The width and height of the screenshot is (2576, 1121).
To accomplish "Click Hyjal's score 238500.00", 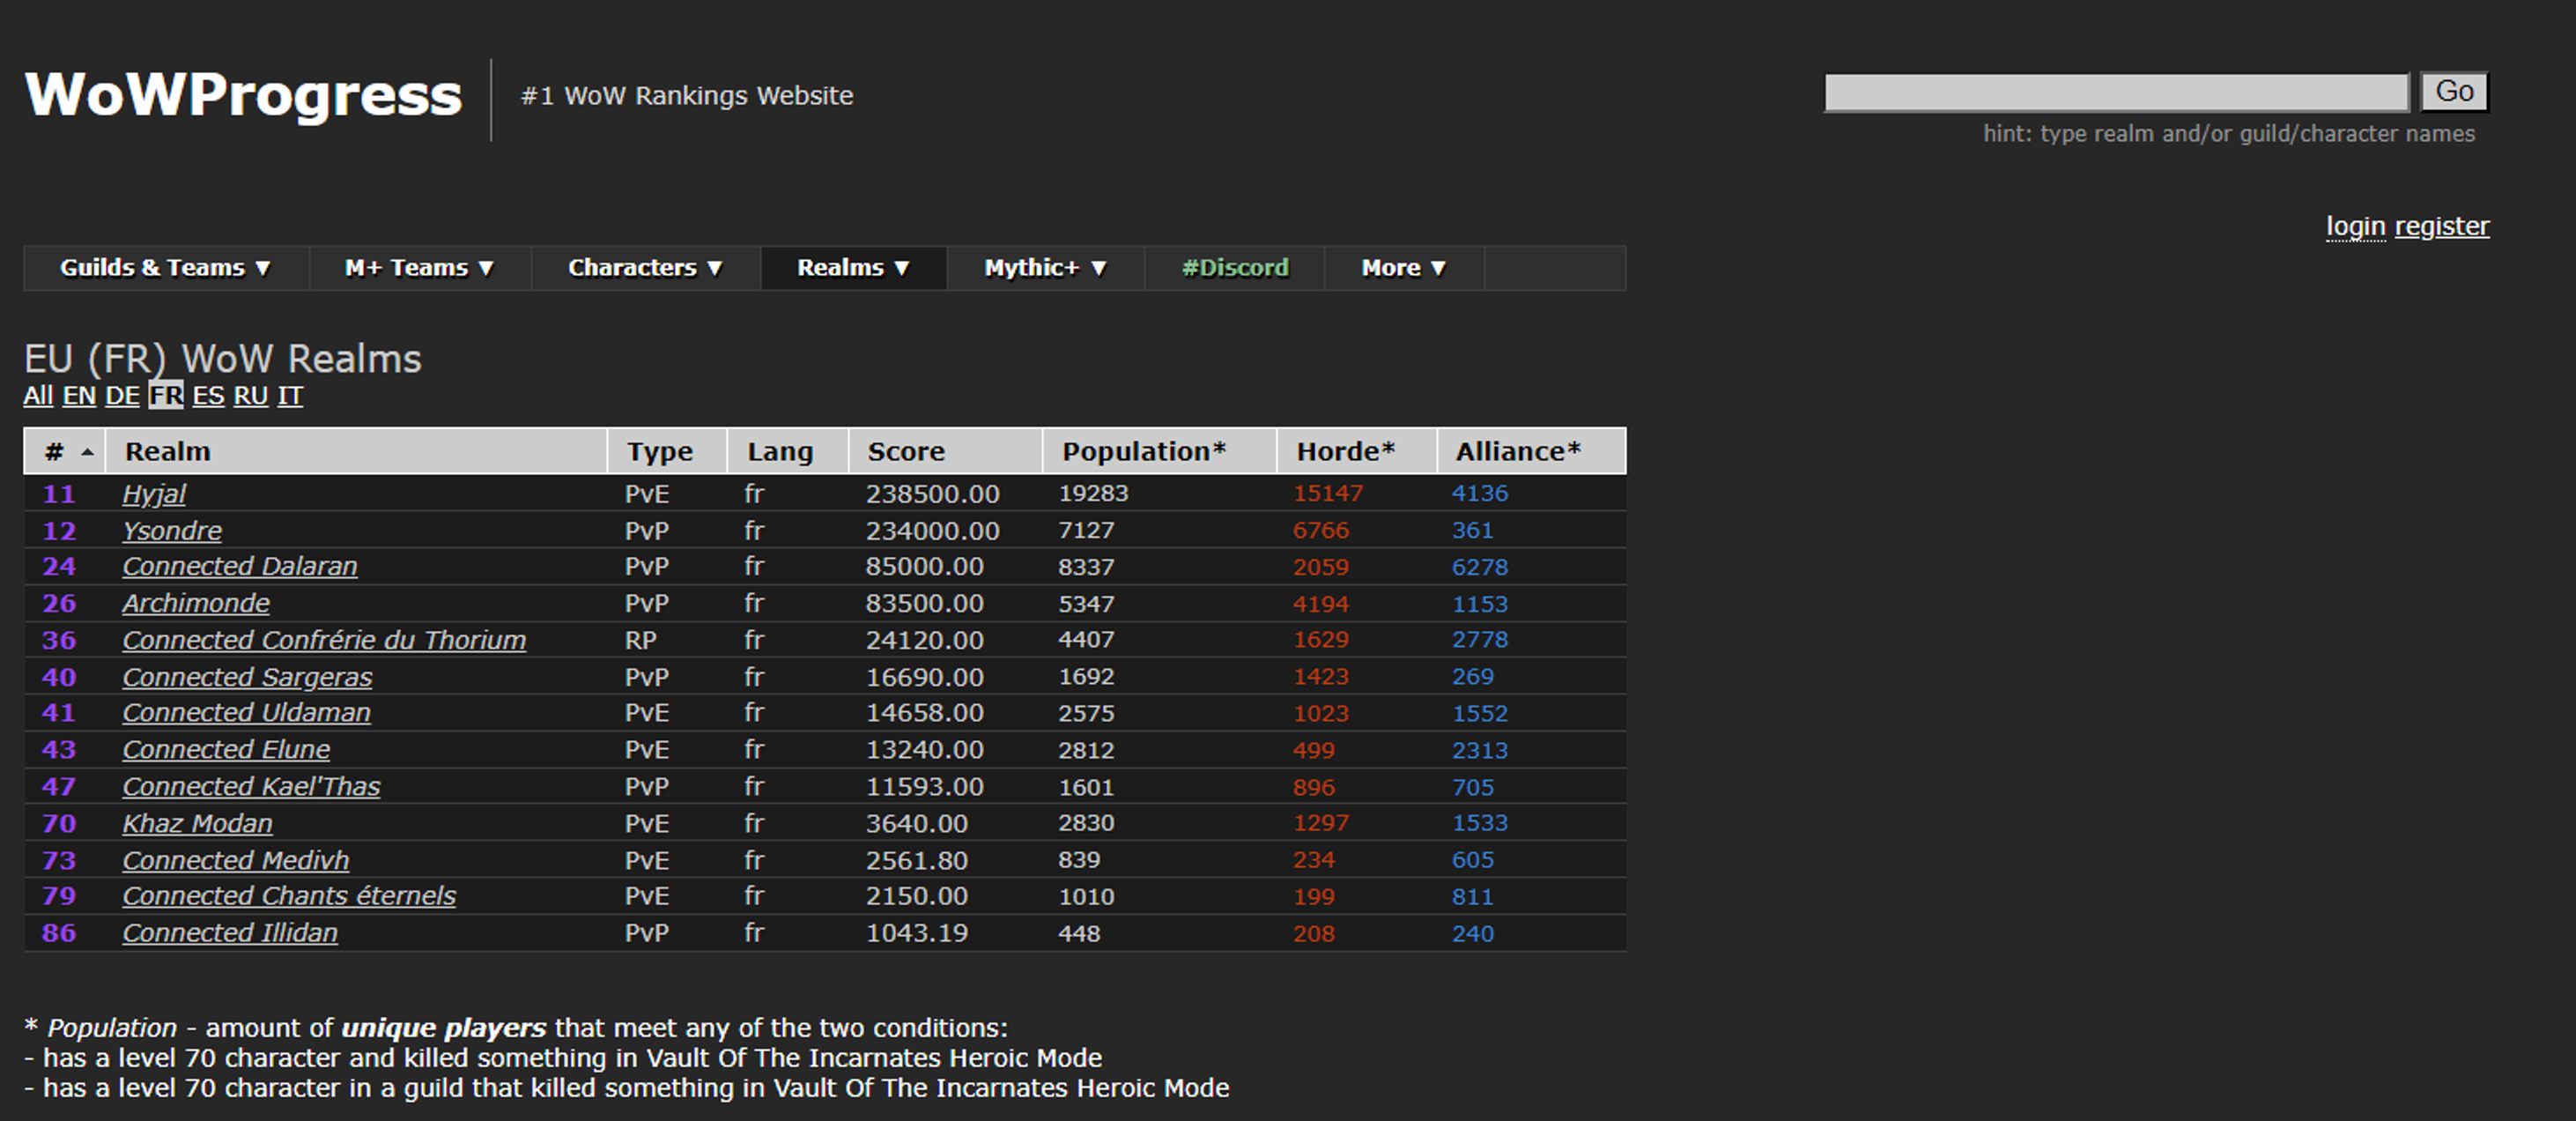I will point(932,494).
